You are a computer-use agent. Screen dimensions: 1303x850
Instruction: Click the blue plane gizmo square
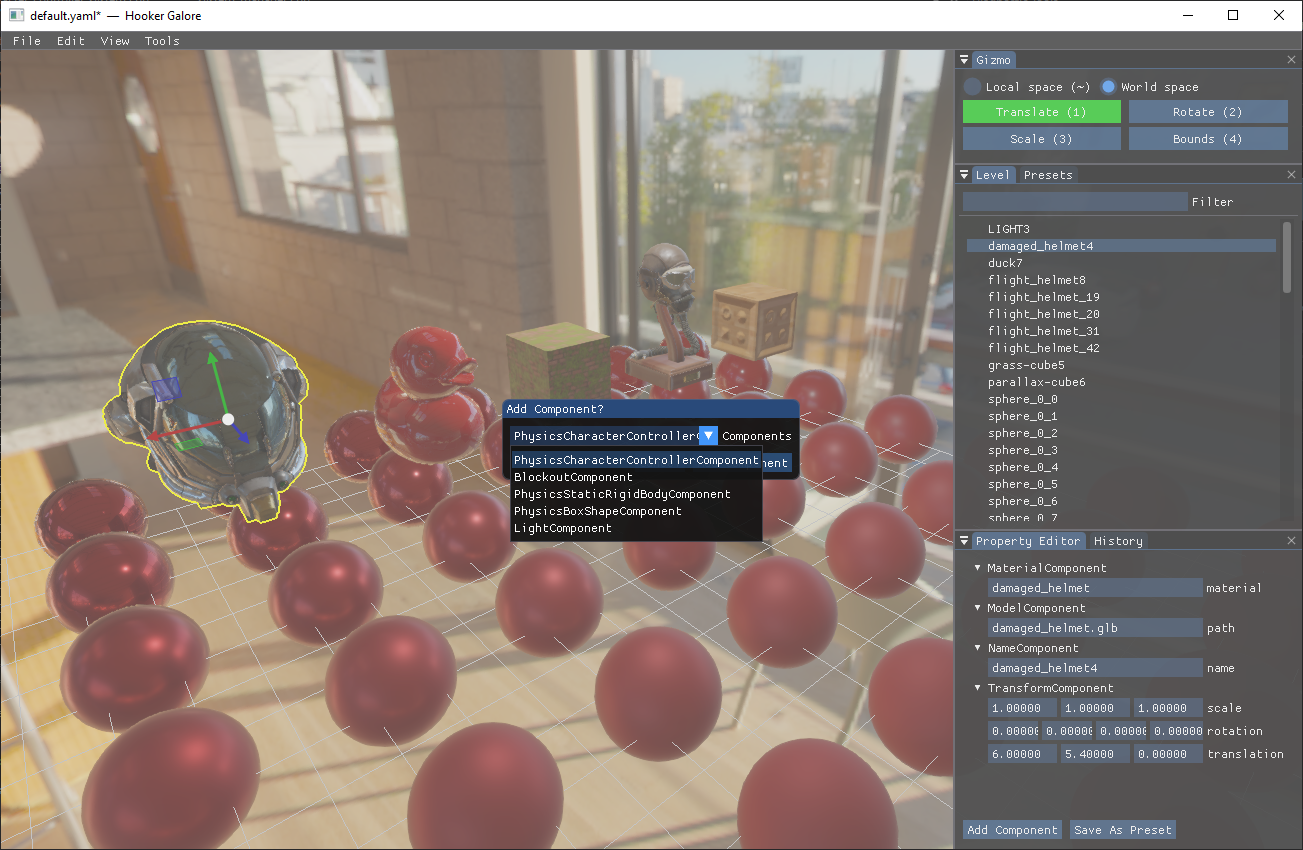[166, 389]
